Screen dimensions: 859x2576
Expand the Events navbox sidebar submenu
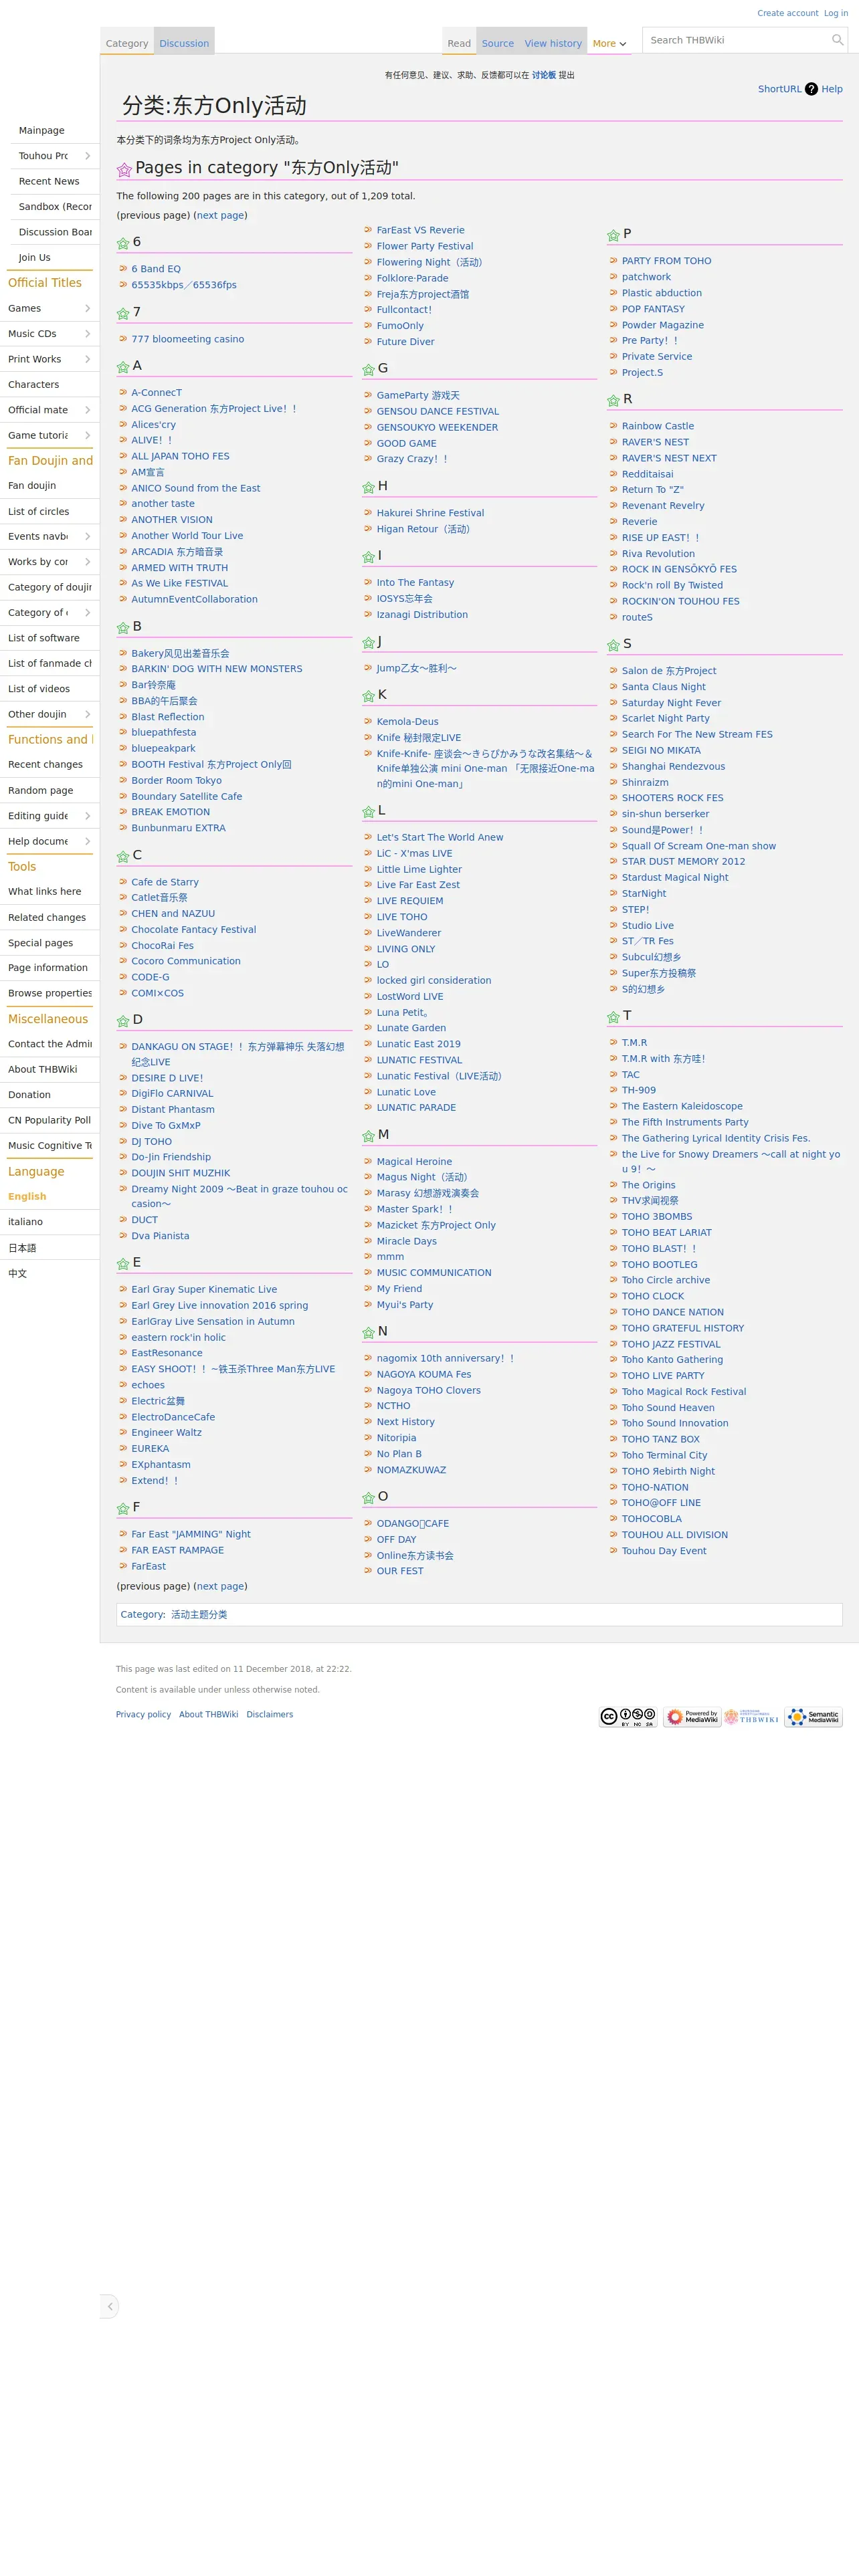87,536
